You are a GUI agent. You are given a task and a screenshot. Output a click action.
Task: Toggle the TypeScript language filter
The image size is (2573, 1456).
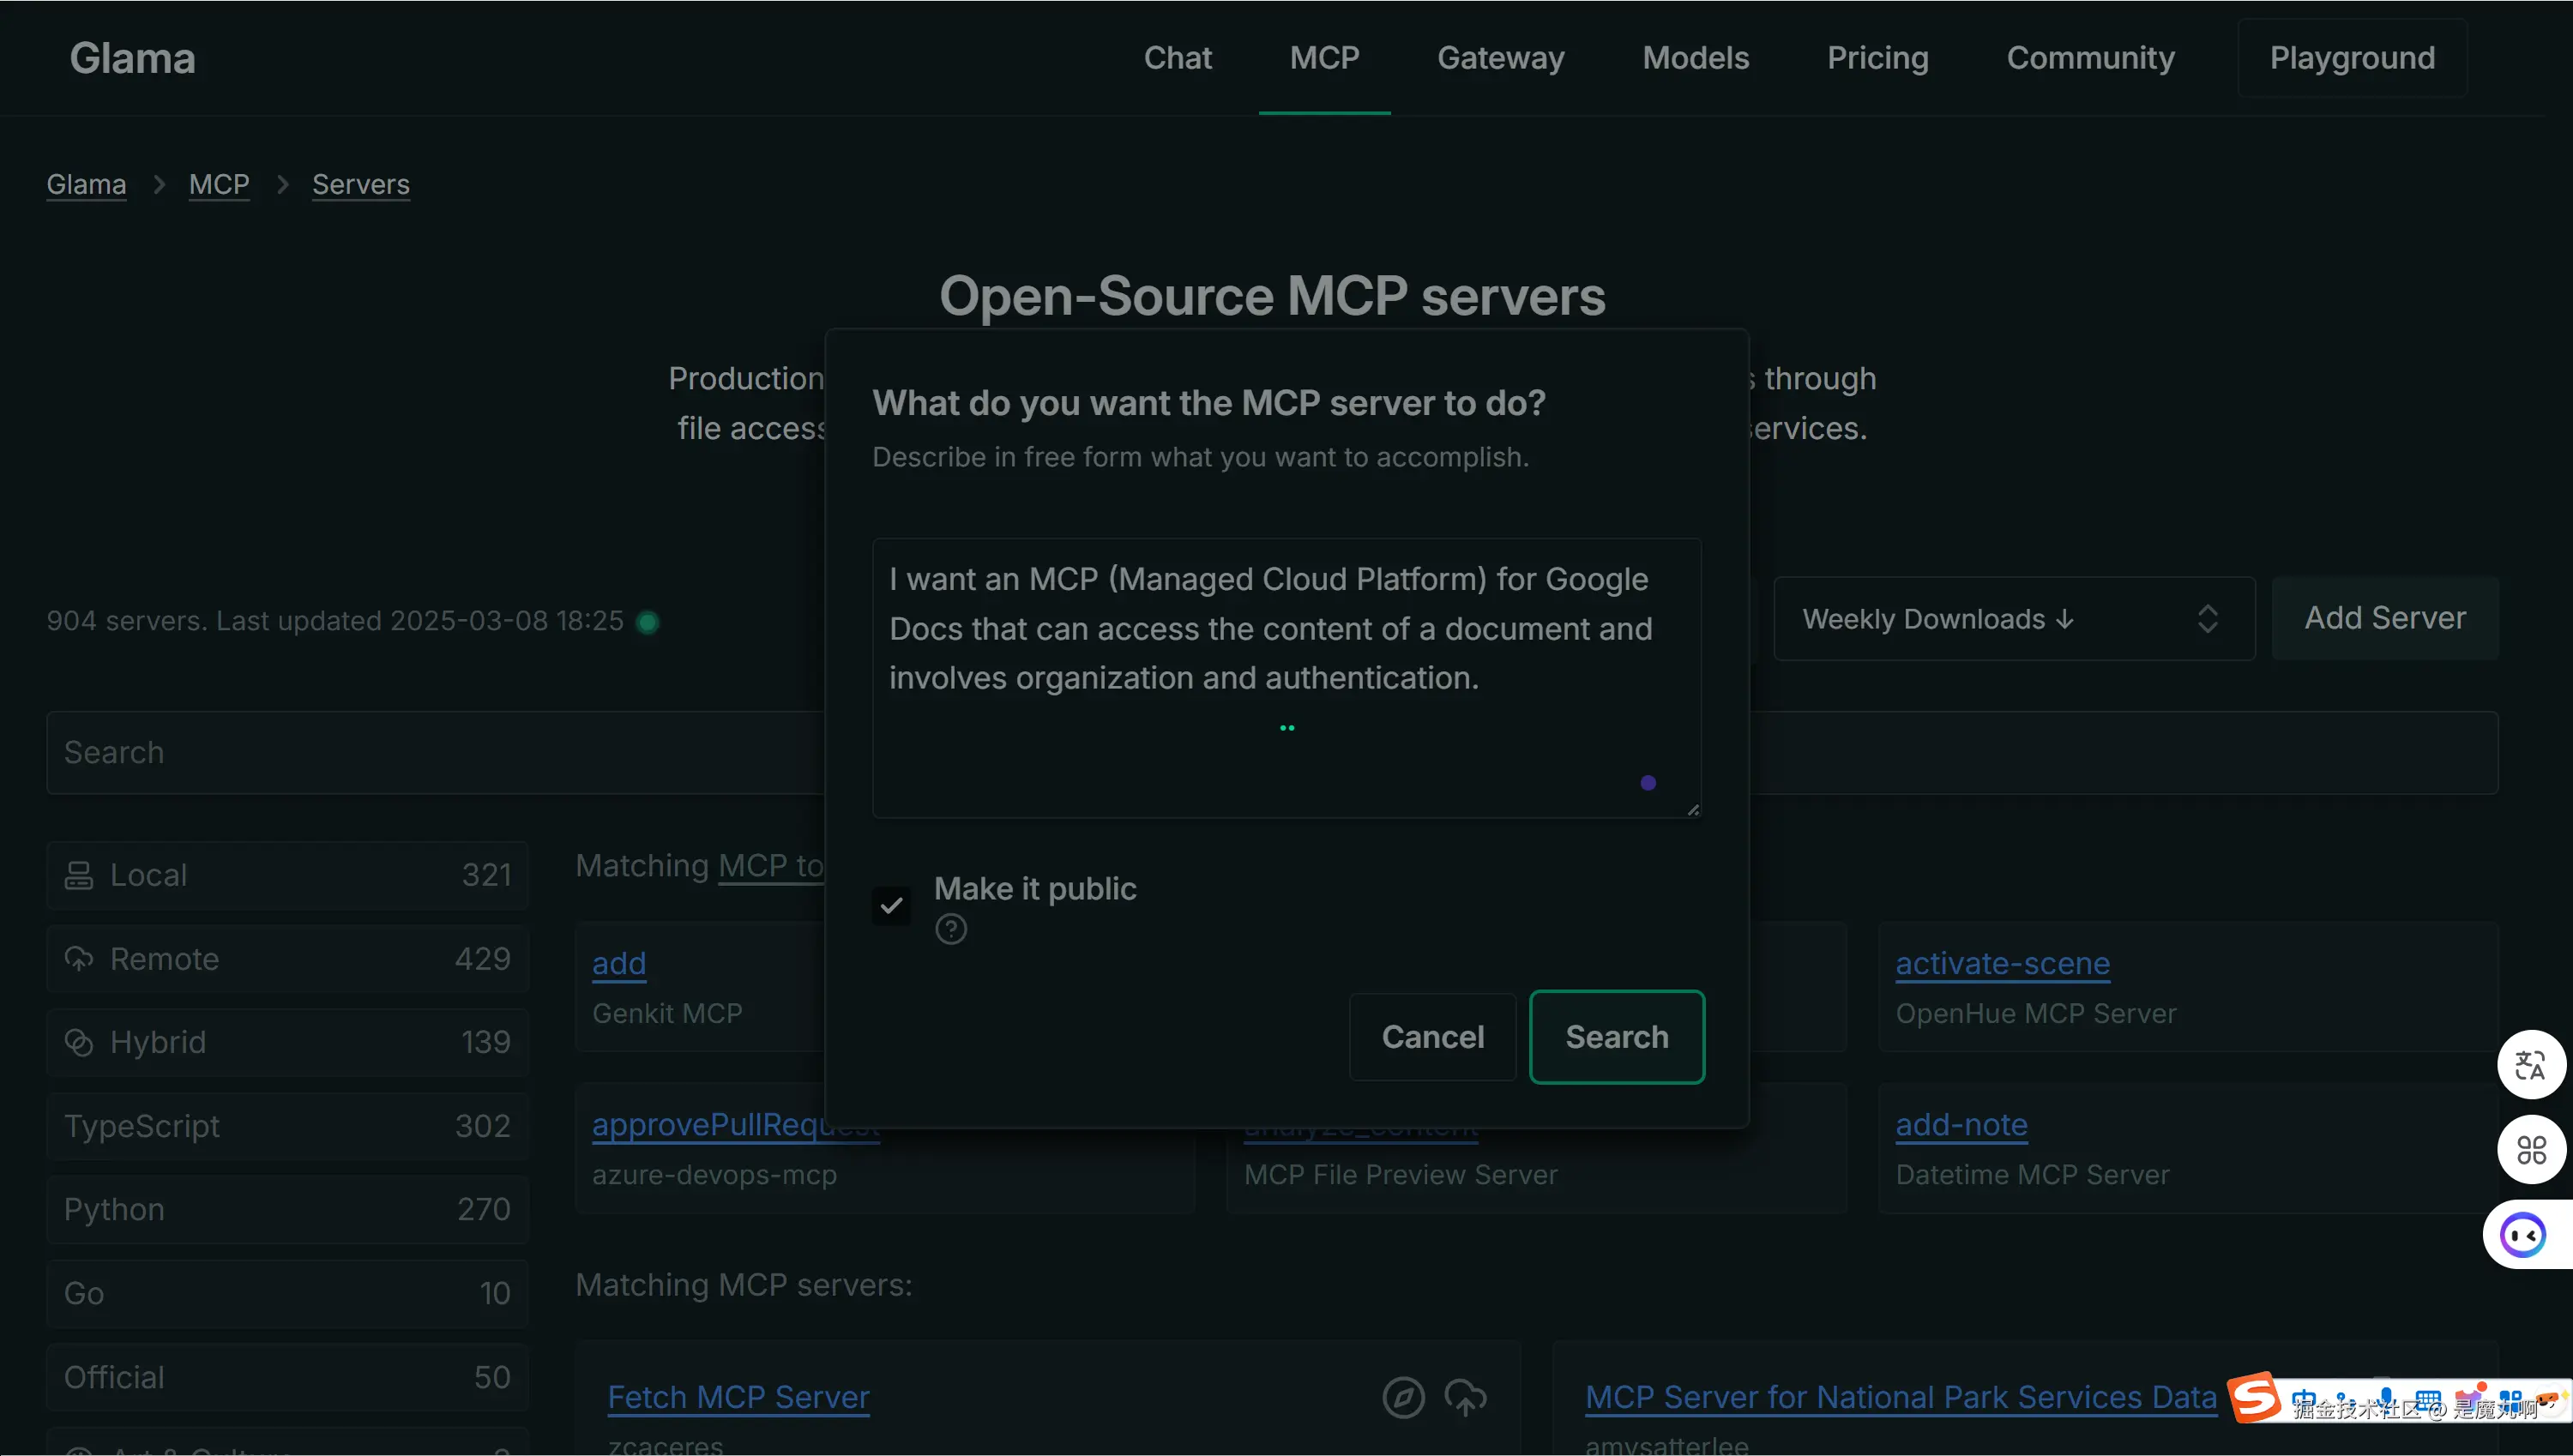click(287, 1126)
